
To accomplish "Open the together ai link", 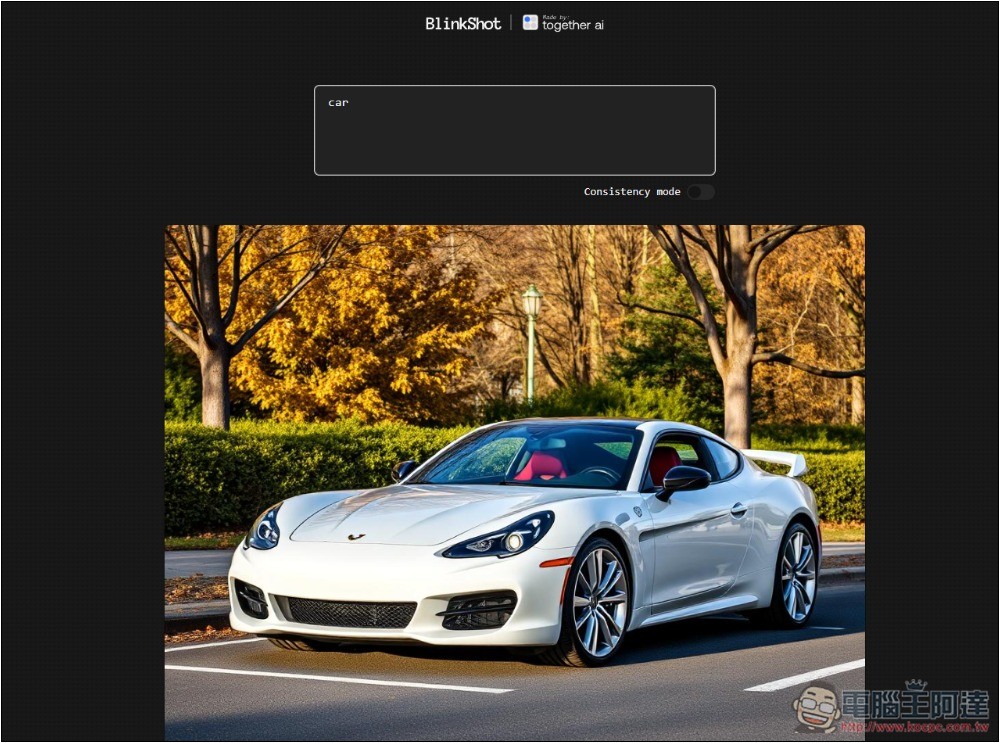I will [563, 24].
